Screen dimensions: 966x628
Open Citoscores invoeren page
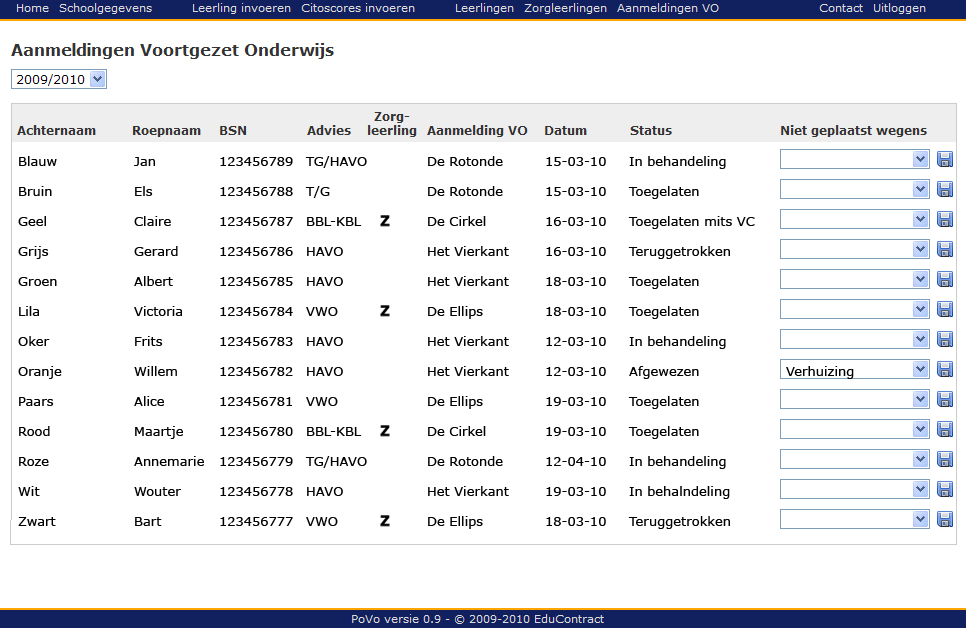point(358,8)
